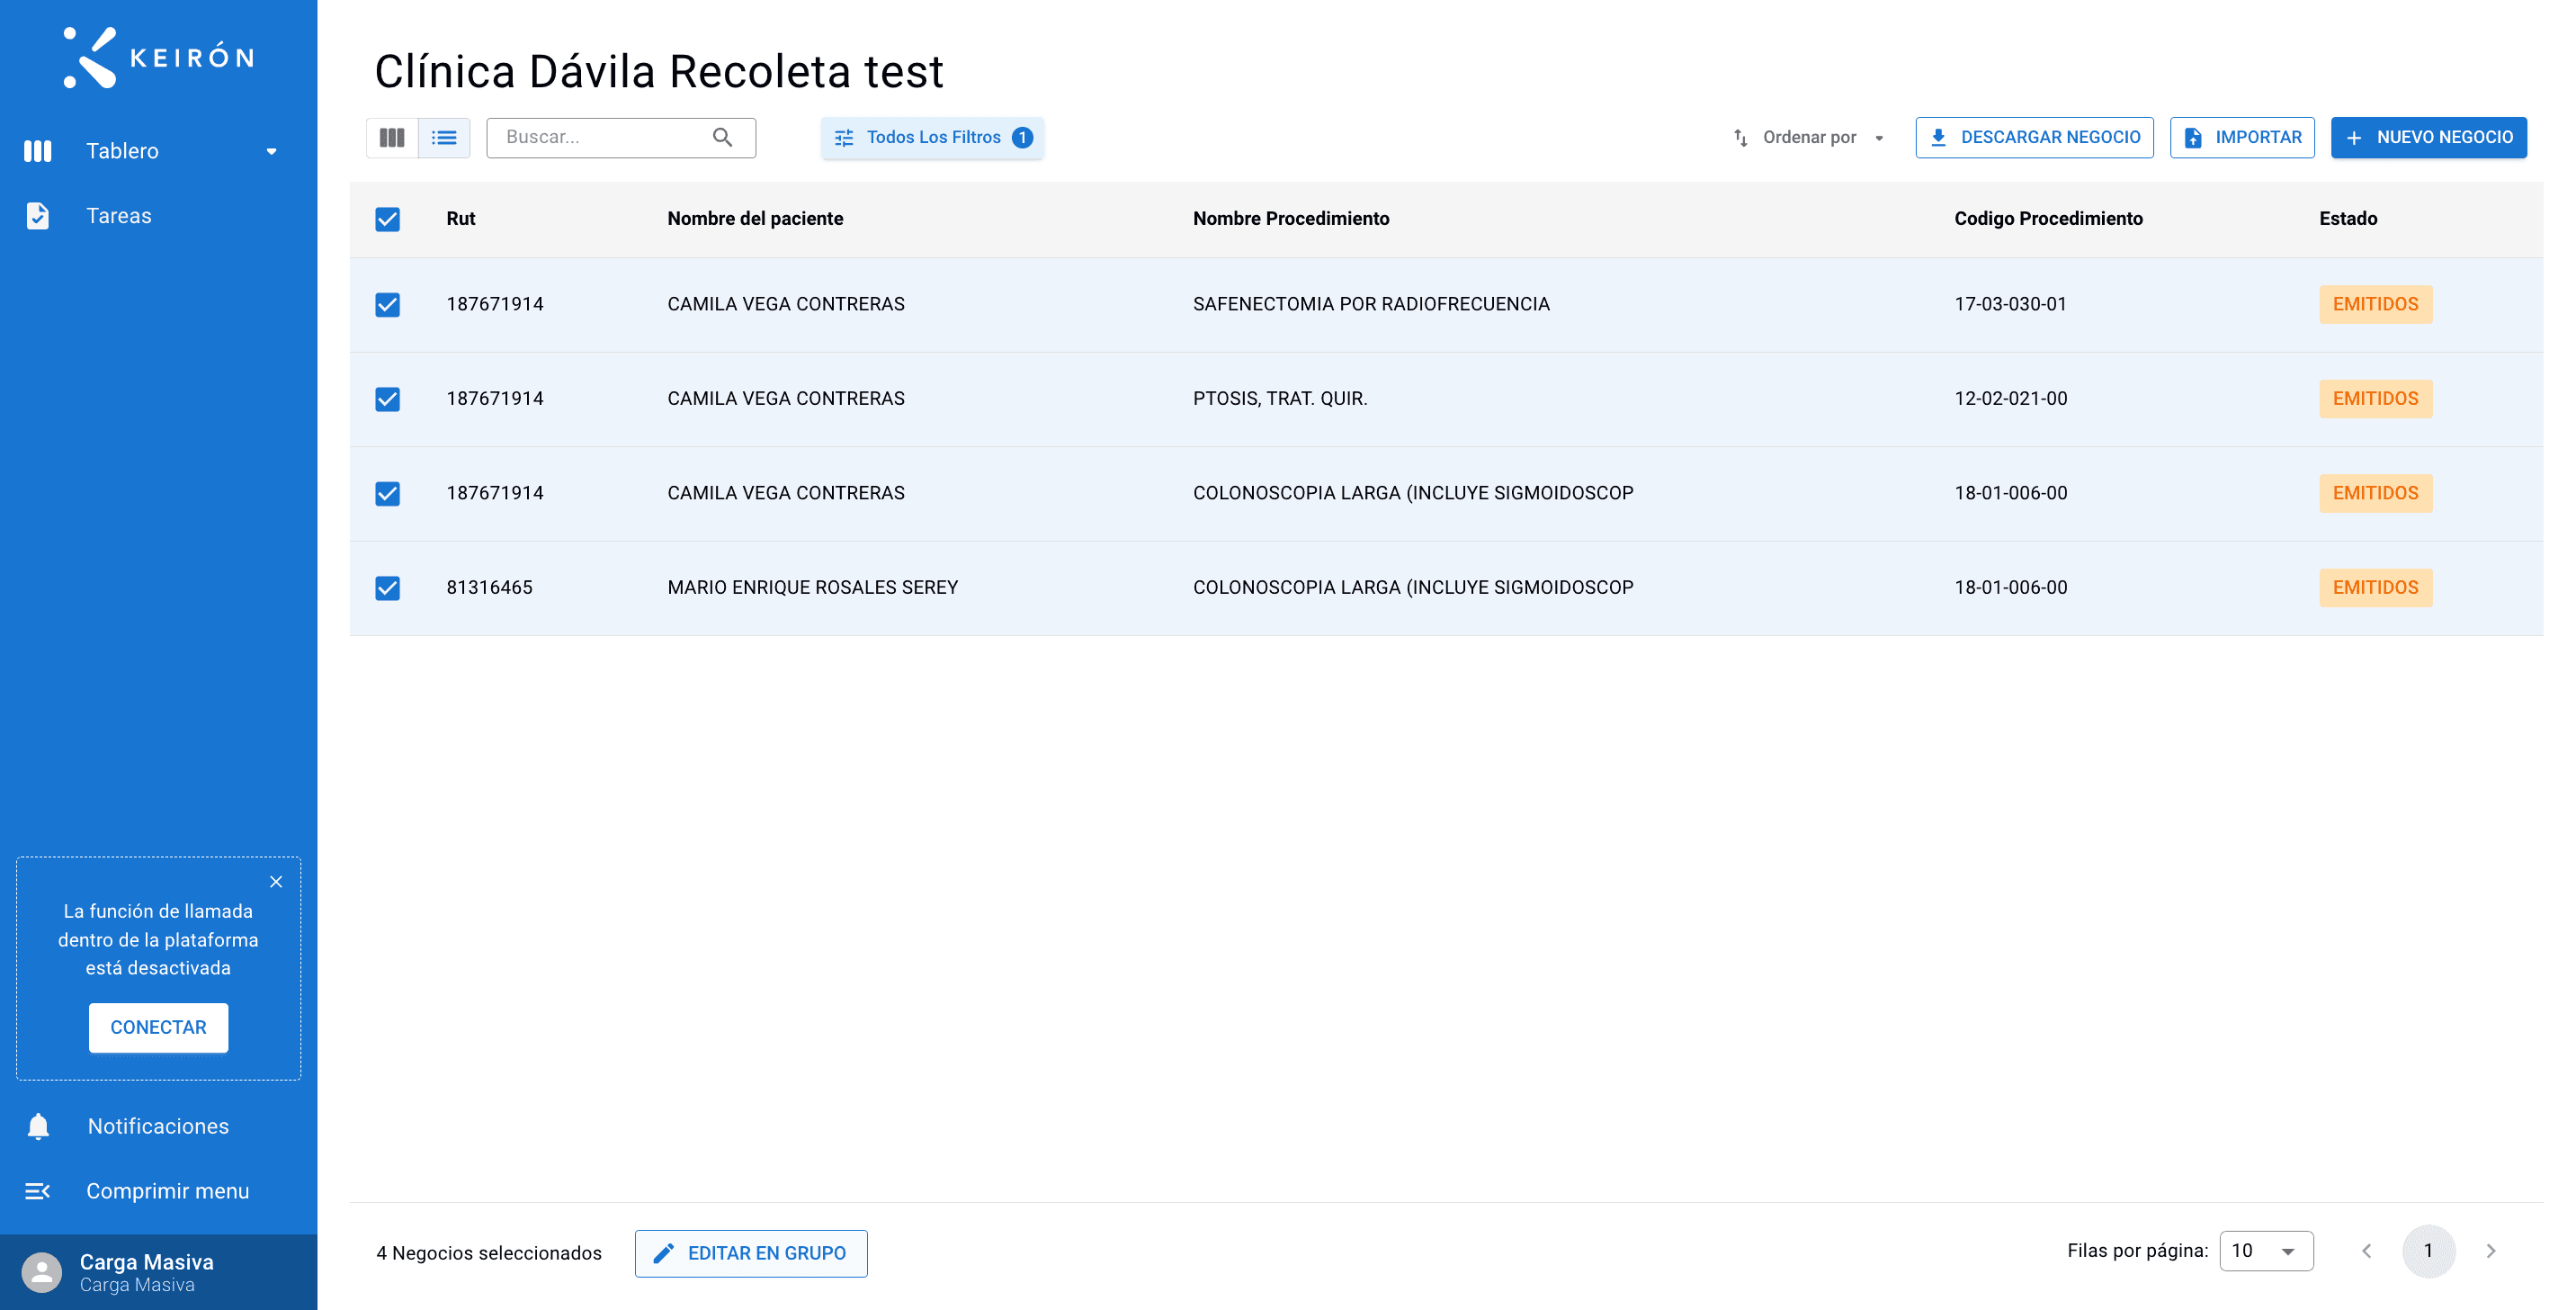Click the filter count badge
Viewport: 2576px width, 1310px height.
(1022, 137)
